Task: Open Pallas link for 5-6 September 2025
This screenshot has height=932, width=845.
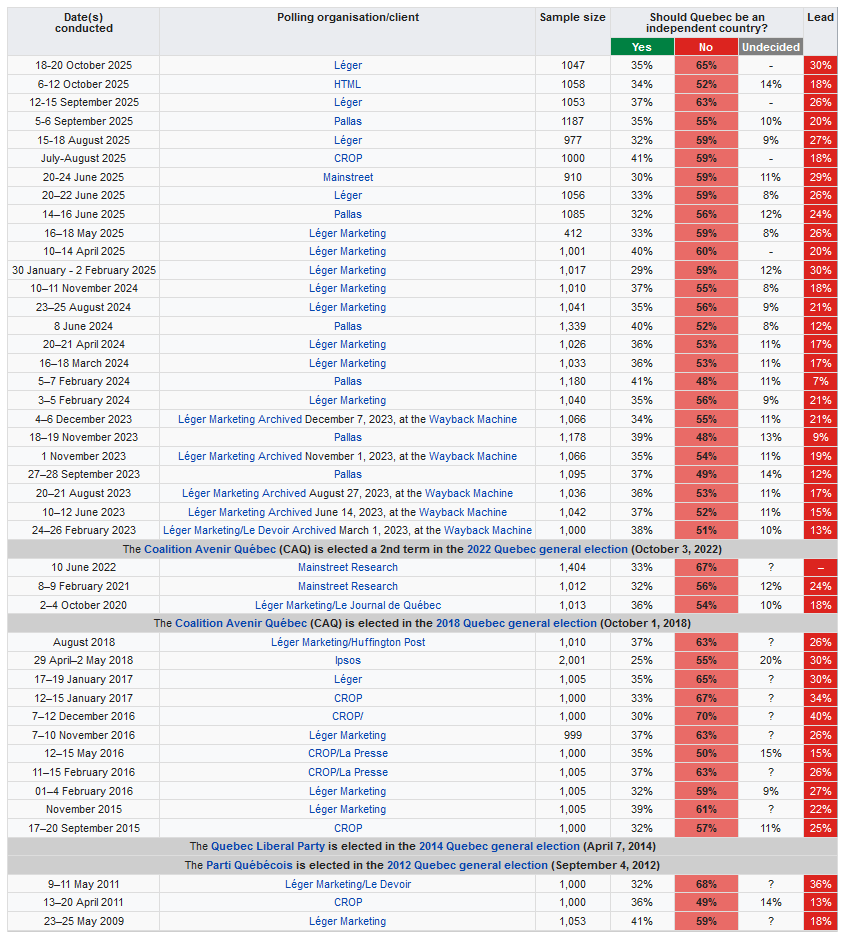Action: coord(348,121)
